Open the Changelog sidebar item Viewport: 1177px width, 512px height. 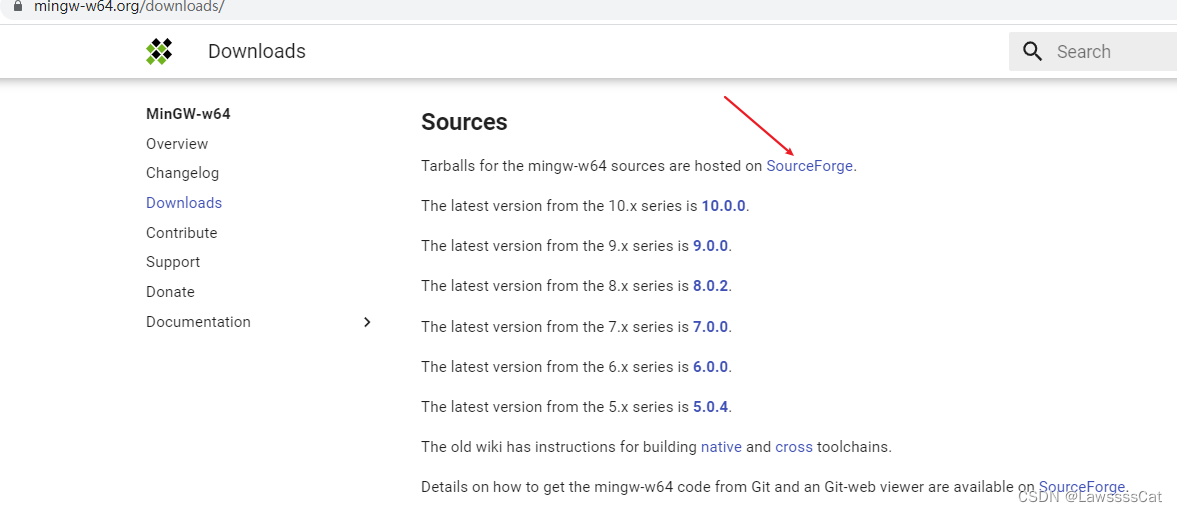coord(182,173)
